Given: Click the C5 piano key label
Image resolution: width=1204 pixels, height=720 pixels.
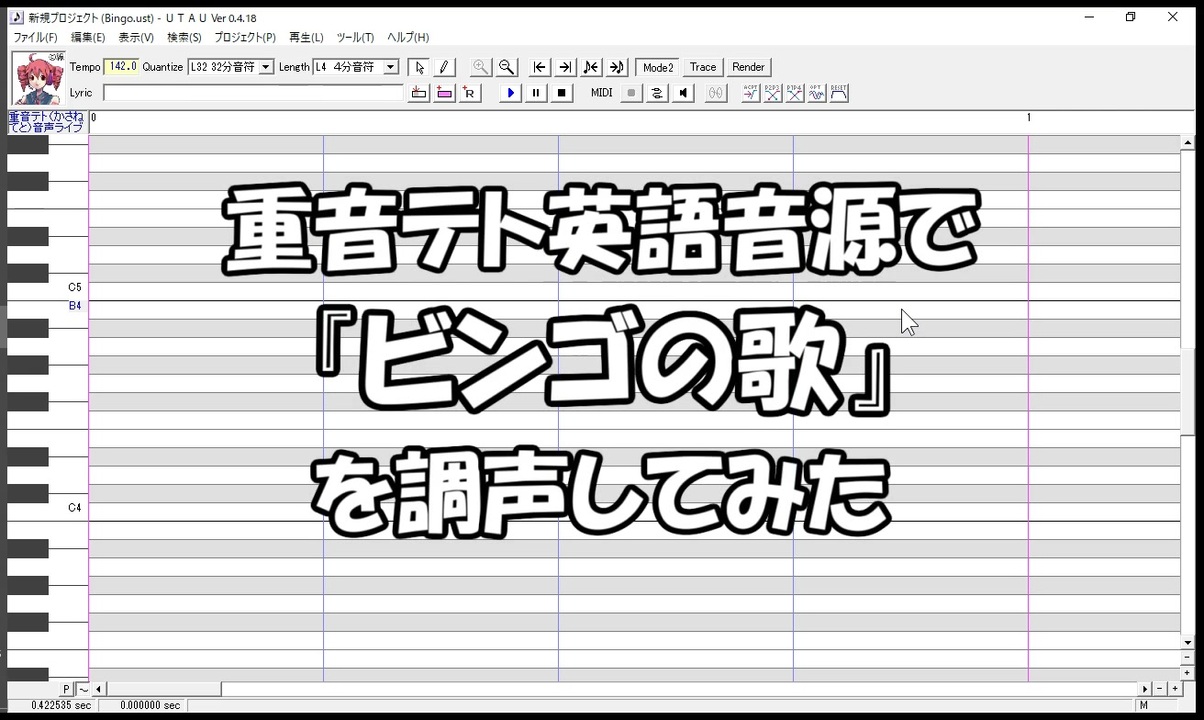Looking at the screenshot, I should (75, 288).
